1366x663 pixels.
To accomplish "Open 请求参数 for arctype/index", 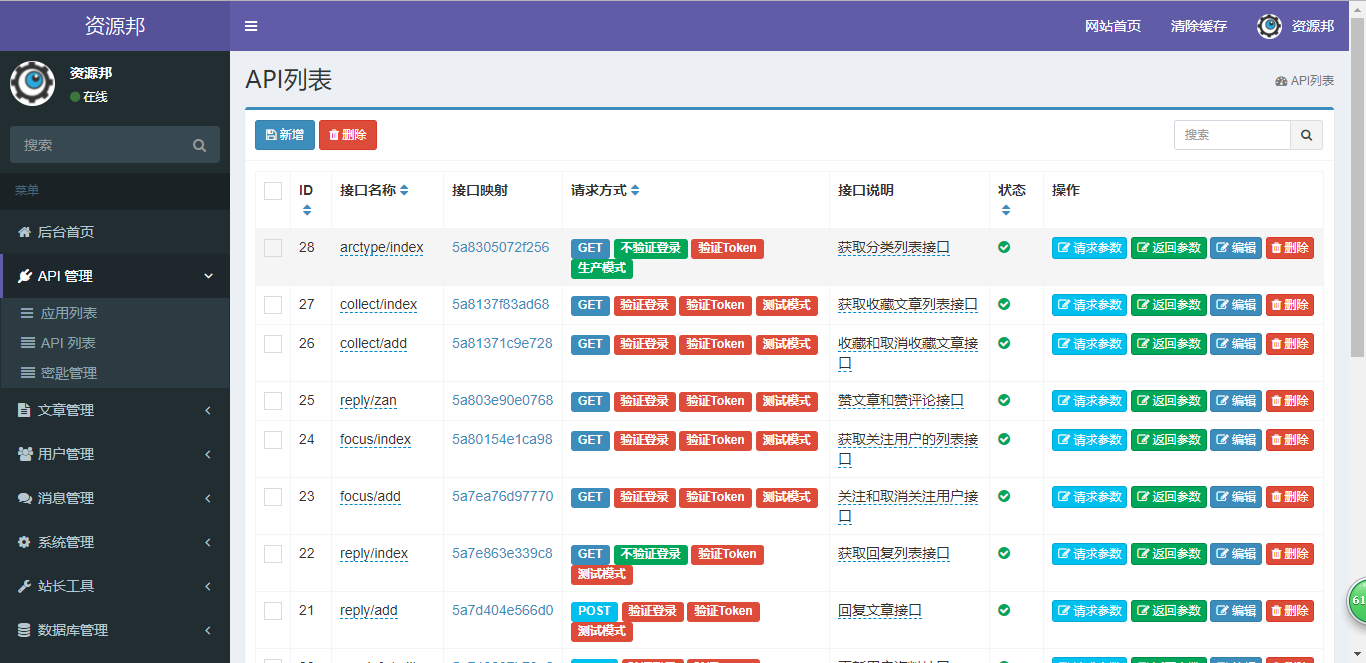I will (1089, 248).
